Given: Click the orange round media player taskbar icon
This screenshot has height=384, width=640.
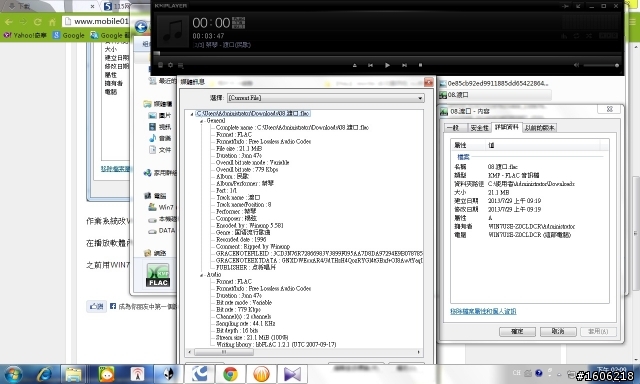Looking at the screenshot, I should (261, 374).
